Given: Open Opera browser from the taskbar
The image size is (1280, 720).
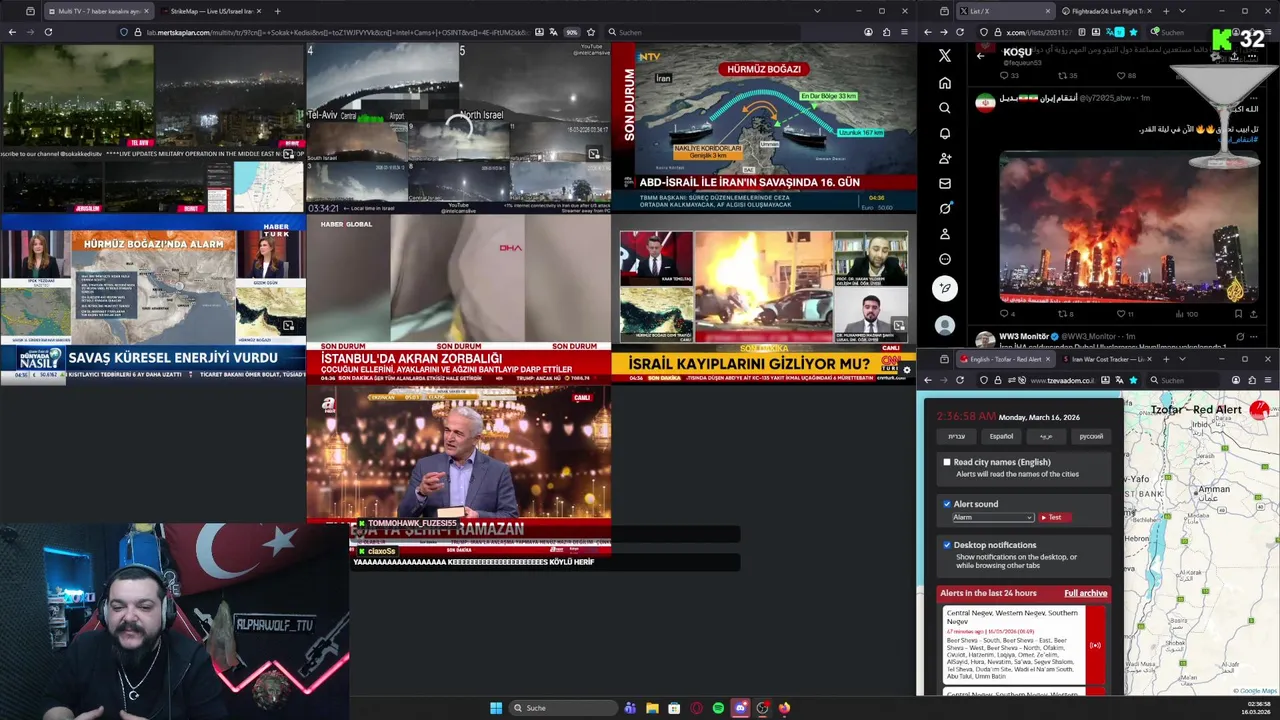Looking at the screenshot, I should [x=696, y=708].
